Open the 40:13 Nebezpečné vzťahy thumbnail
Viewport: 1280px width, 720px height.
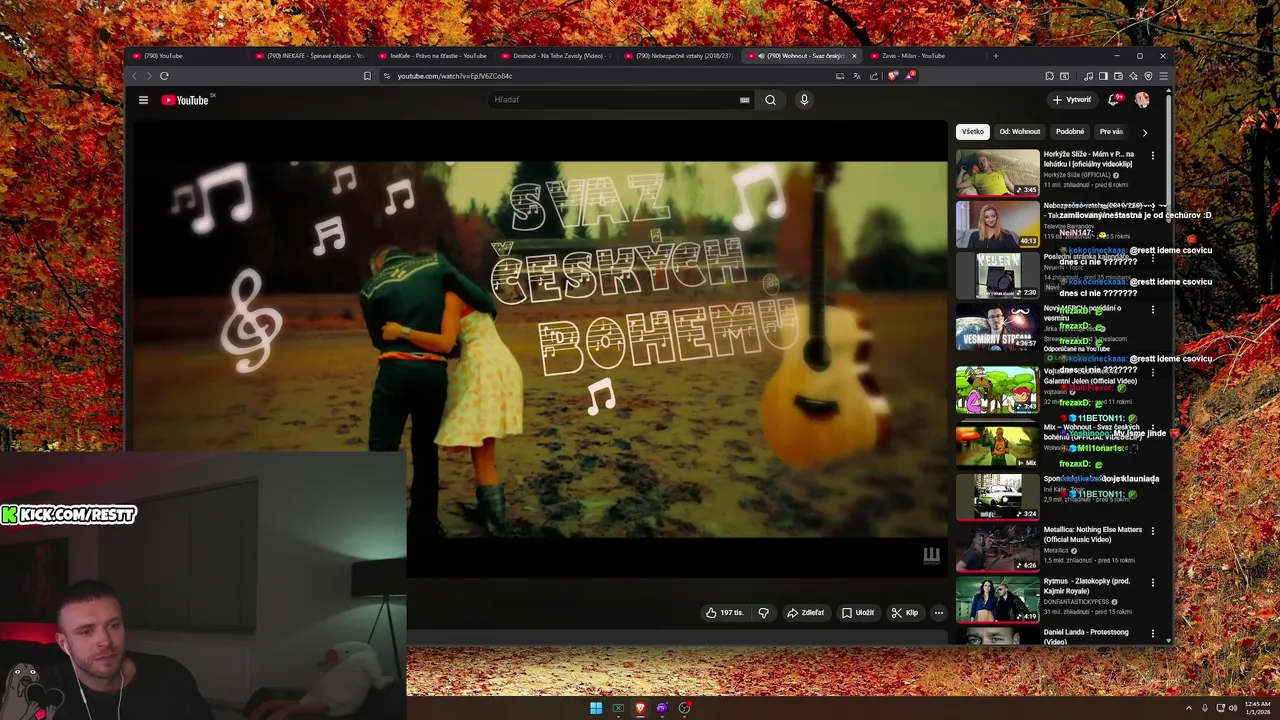click(997, 225)
